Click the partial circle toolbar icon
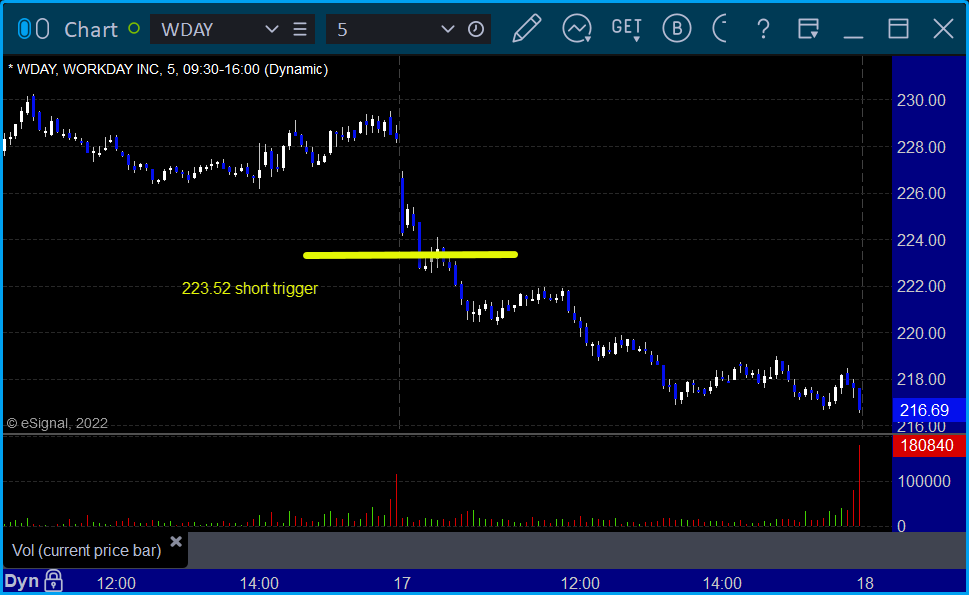This screenshot has width=969, height=595. (x=720, y=28)
